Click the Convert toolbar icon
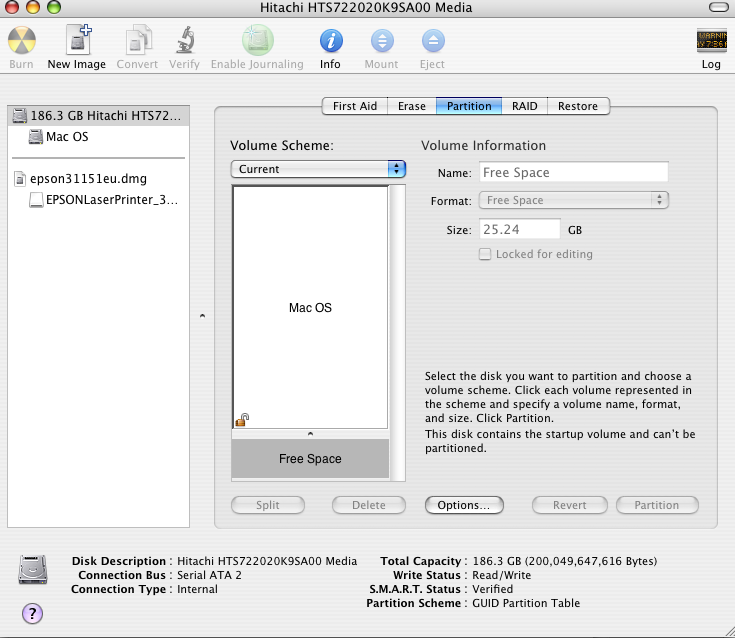 (x=138, y=40)
